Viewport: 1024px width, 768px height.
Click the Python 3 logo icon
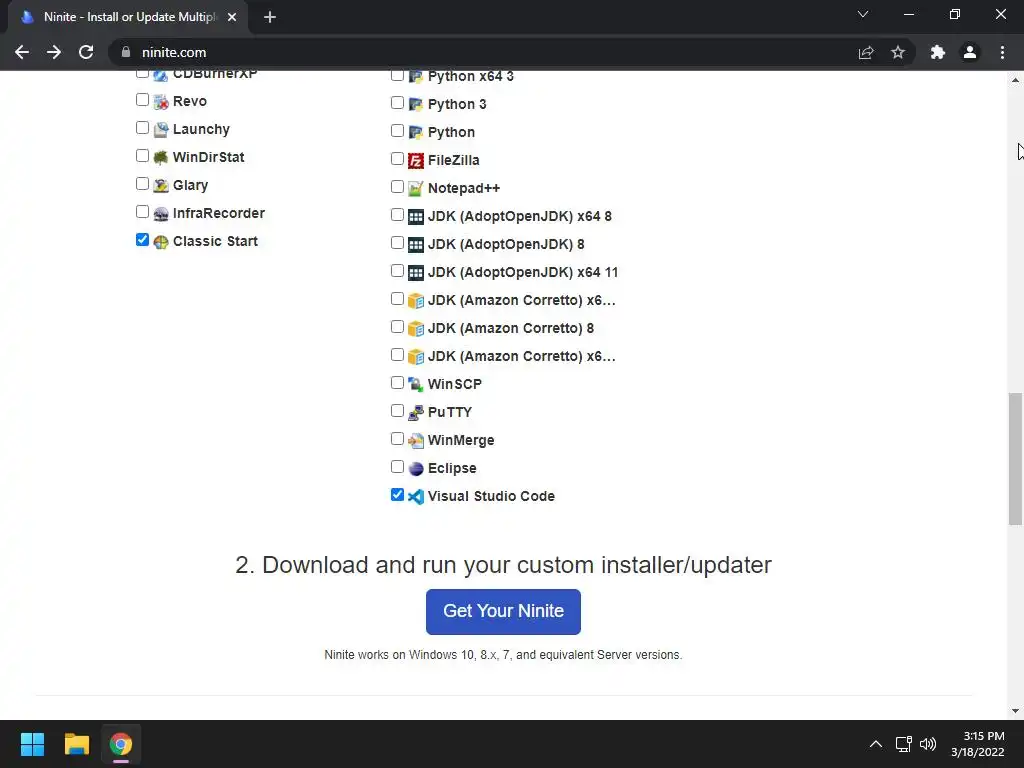click(415, 104)
